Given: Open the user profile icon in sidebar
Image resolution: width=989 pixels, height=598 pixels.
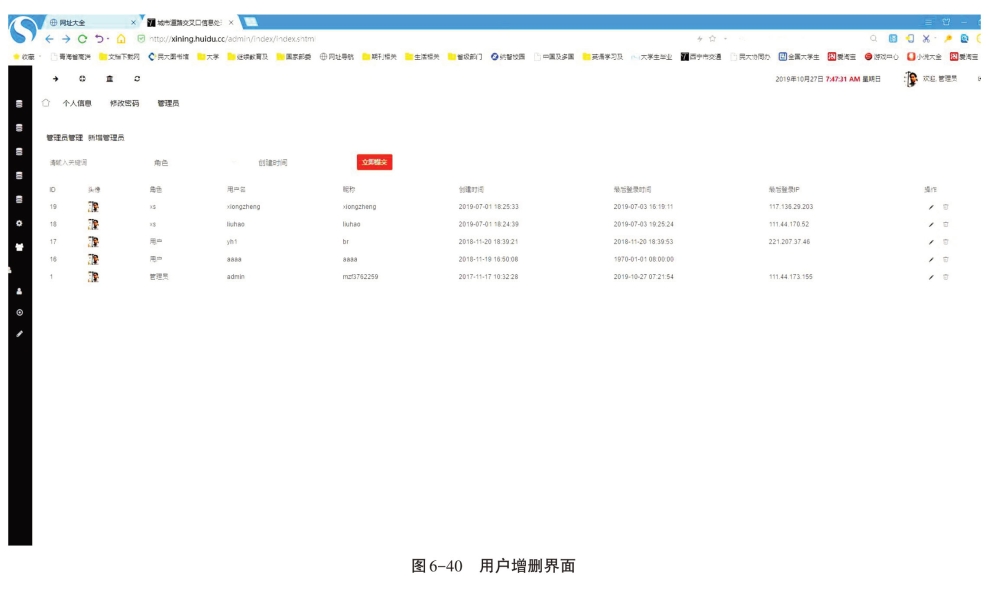Looking at the screenshot, I should [x=19, y=291].
